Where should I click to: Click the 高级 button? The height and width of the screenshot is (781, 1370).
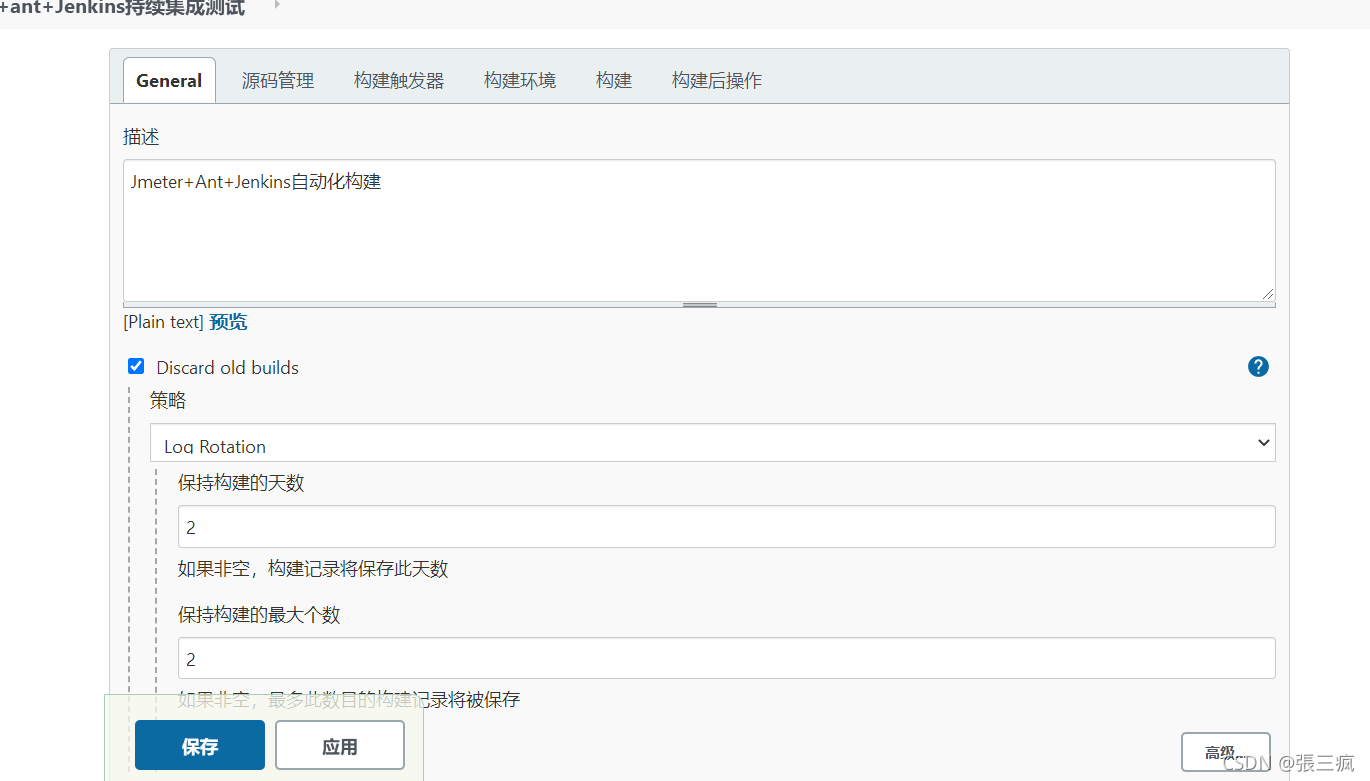(x=1225, y=752)
